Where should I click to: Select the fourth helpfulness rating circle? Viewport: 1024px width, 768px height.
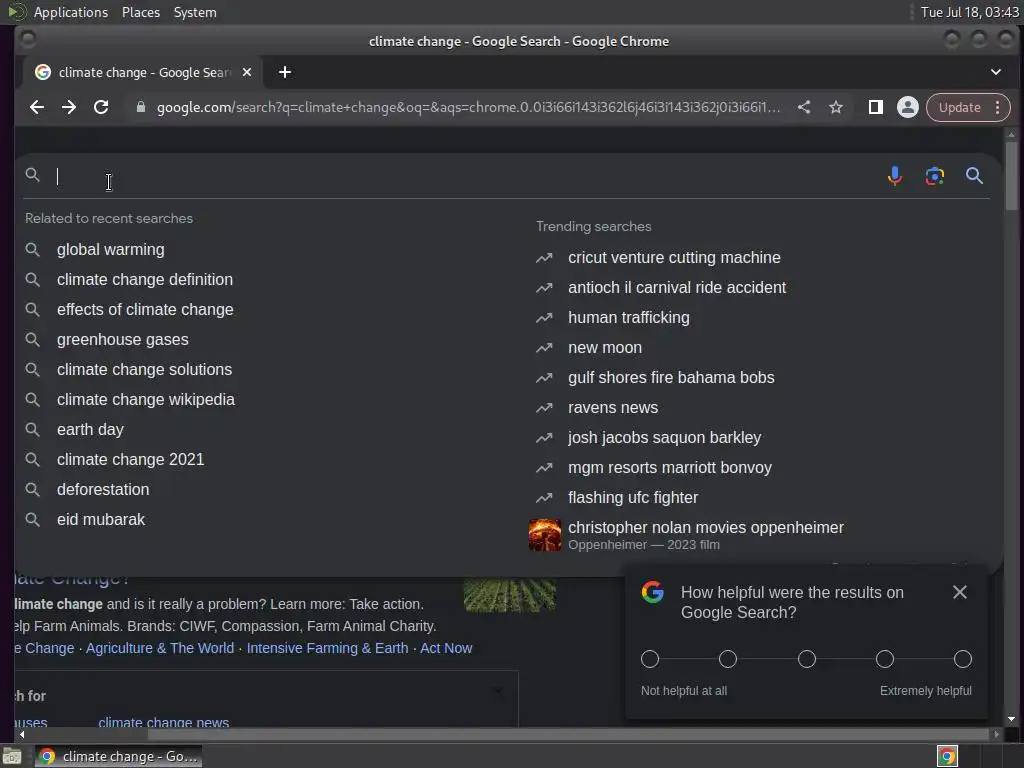pos(884,659)
